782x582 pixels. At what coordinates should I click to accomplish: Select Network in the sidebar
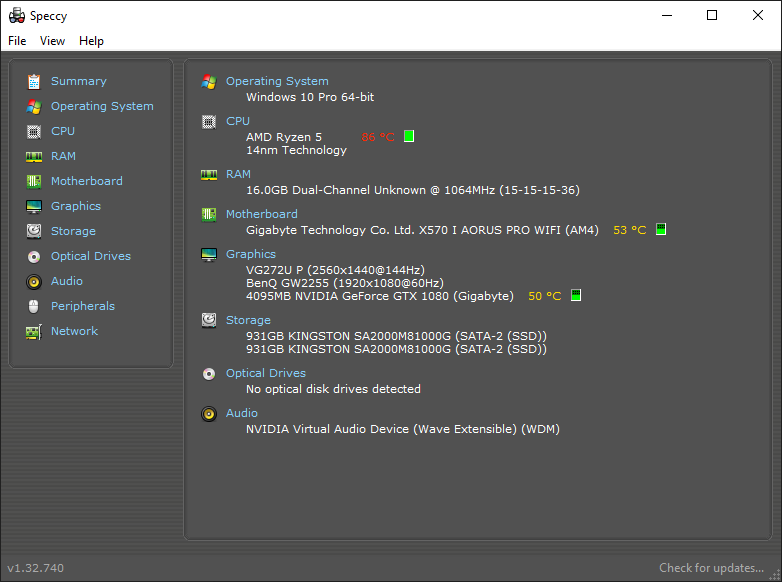(74, 331)
